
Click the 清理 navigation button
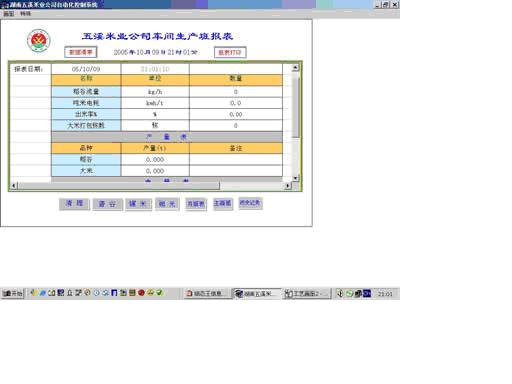74,204
